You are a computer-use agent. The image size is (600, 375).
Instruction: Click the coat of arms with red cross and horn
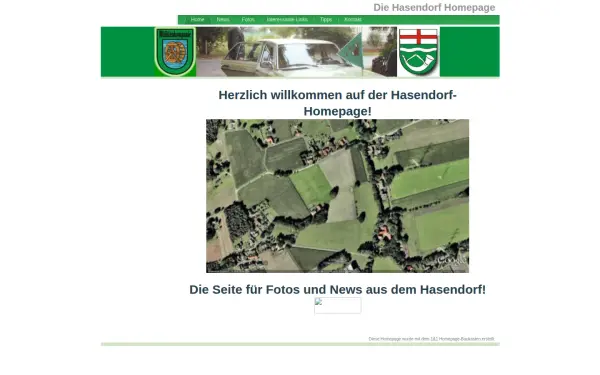tap(418, 52)
